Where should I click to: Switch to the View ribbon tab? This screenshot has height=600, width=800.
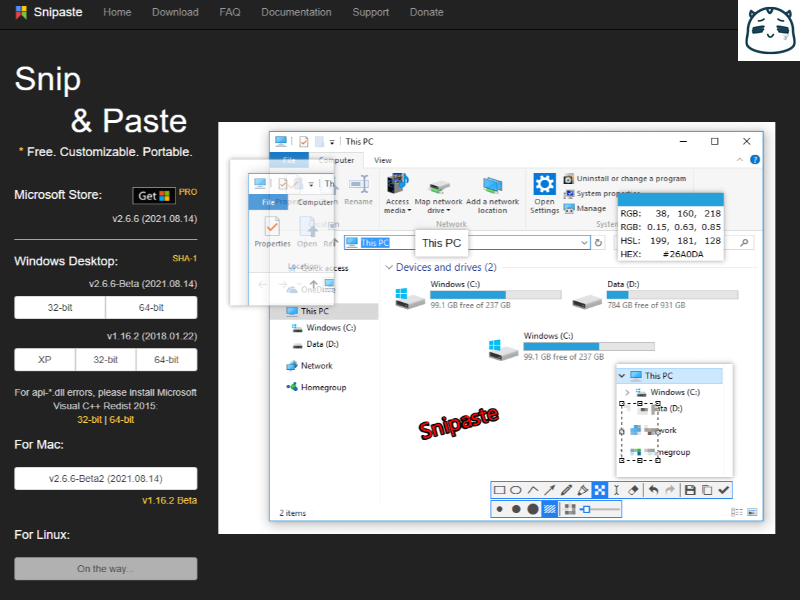pos(383,160)
